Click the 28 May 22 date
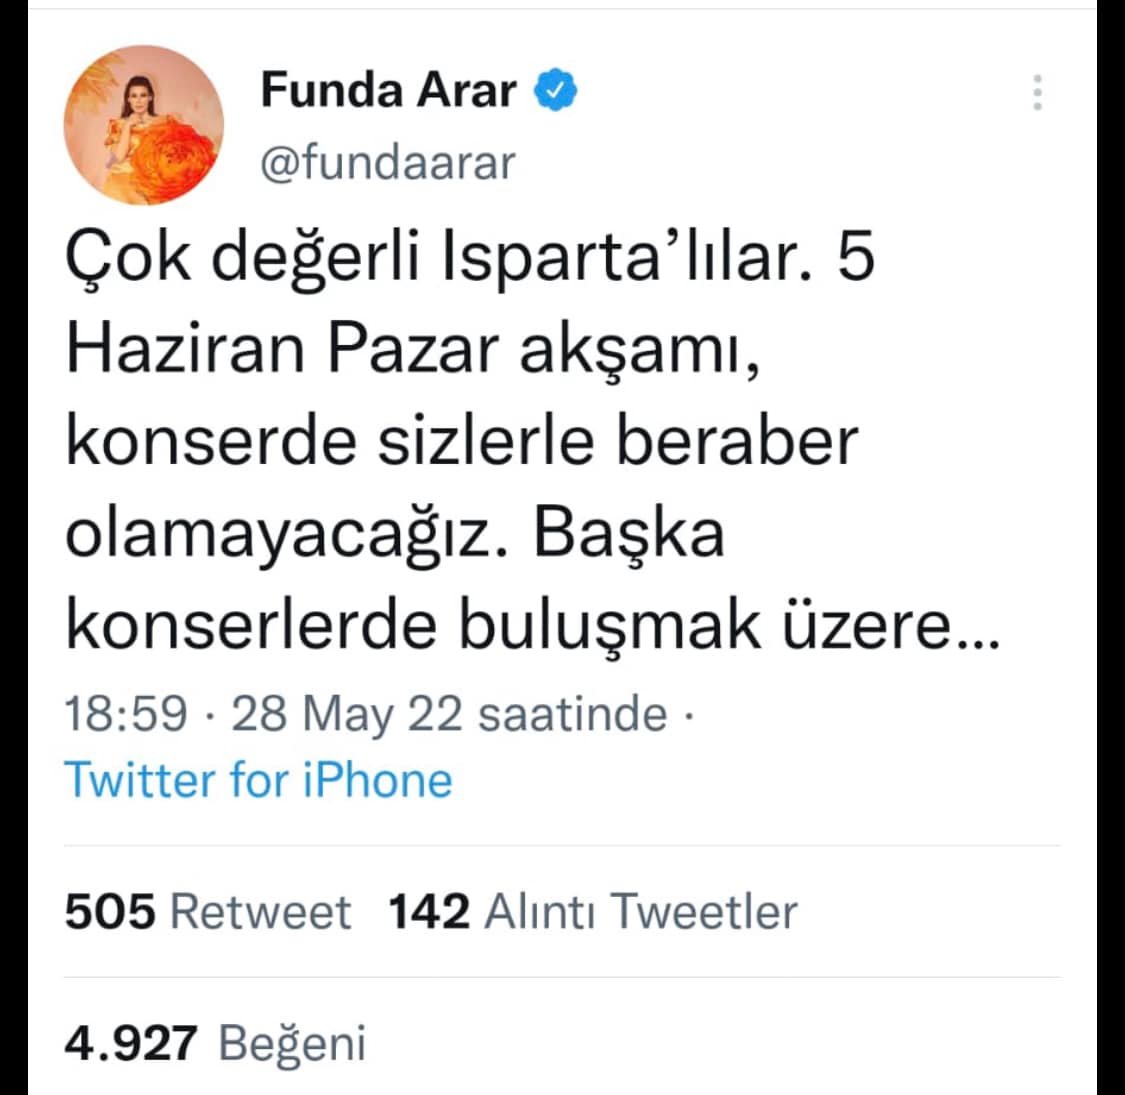This screenshot has width=1125, height=1095. (347, 714)
